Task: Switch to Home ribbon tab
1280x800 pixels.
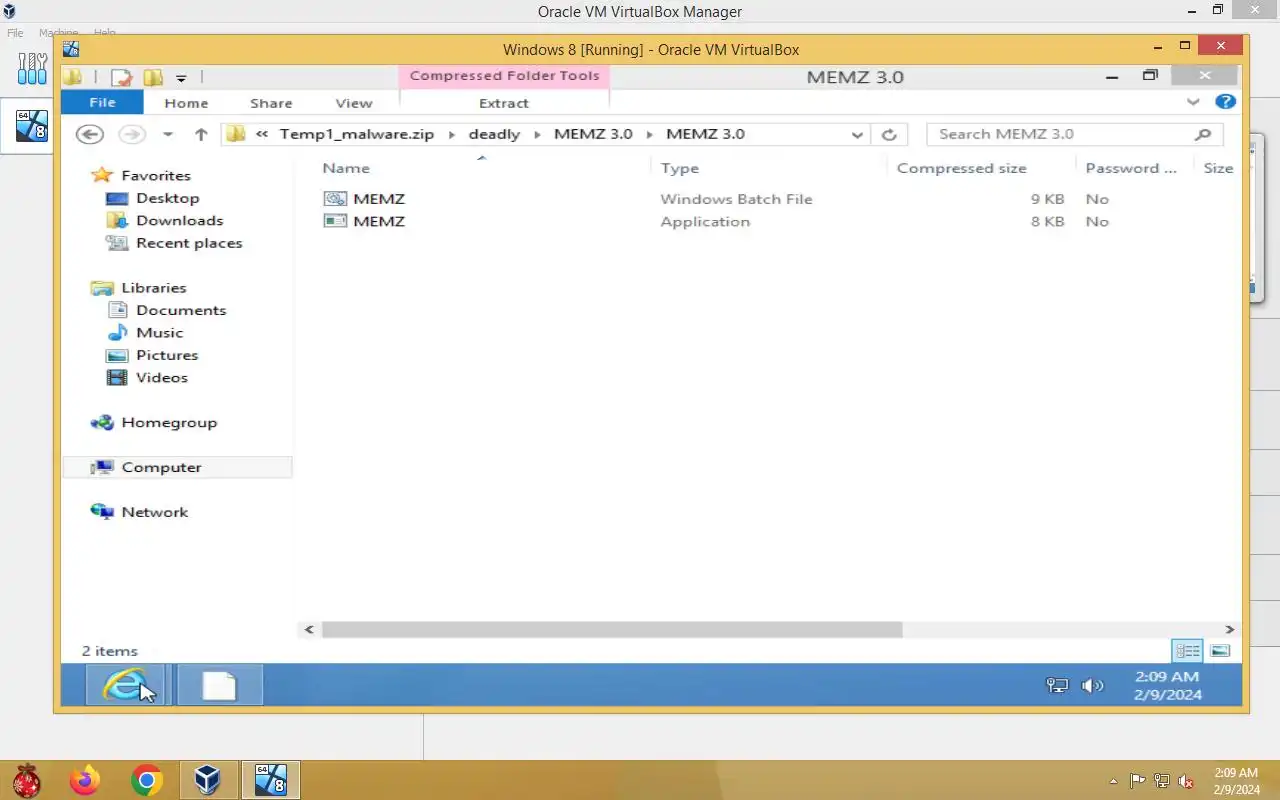Action: click(186, 103)
